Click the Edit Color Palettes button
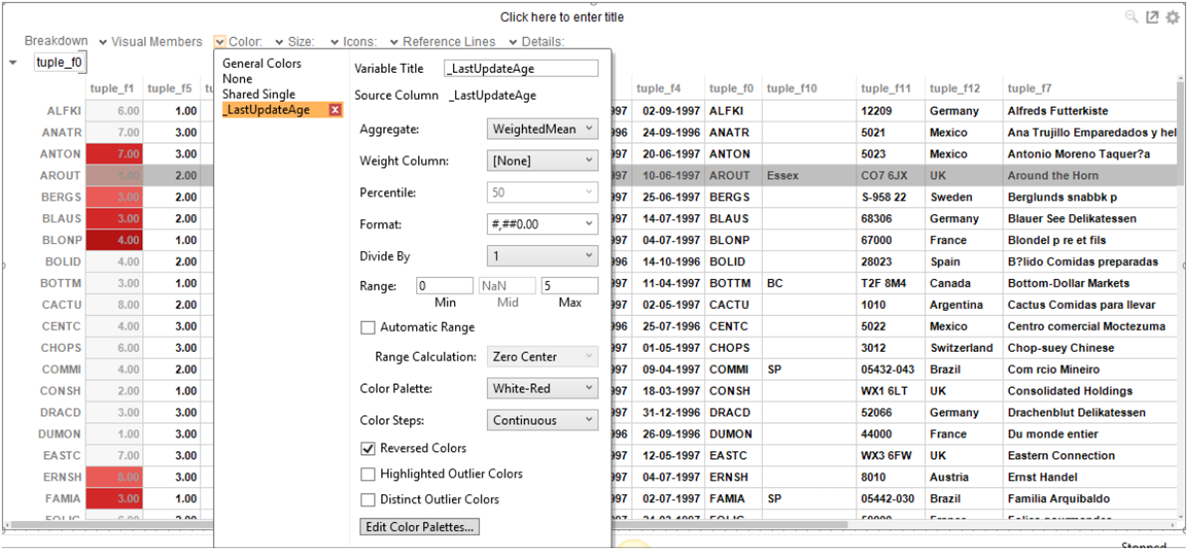1188x550 pixels. click(x=419, y=527)
